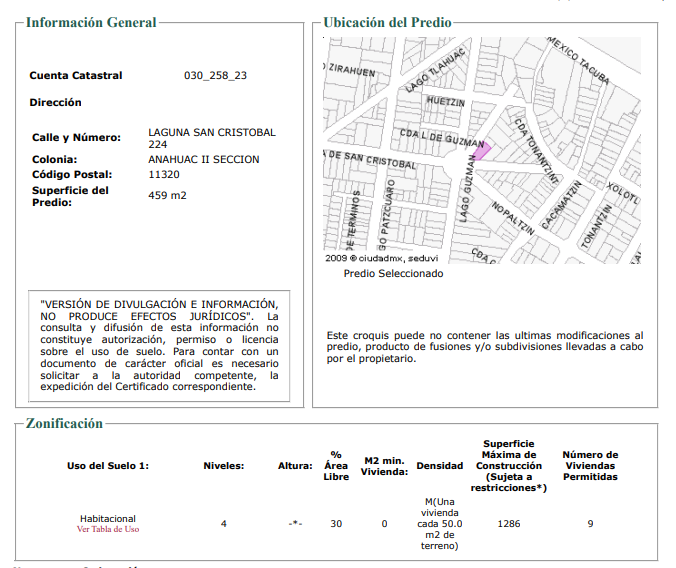The height and width of the screenshot is (568, 676).
Task: Click Número de Viviendas Permitidas header
Action: coord(590,466)
